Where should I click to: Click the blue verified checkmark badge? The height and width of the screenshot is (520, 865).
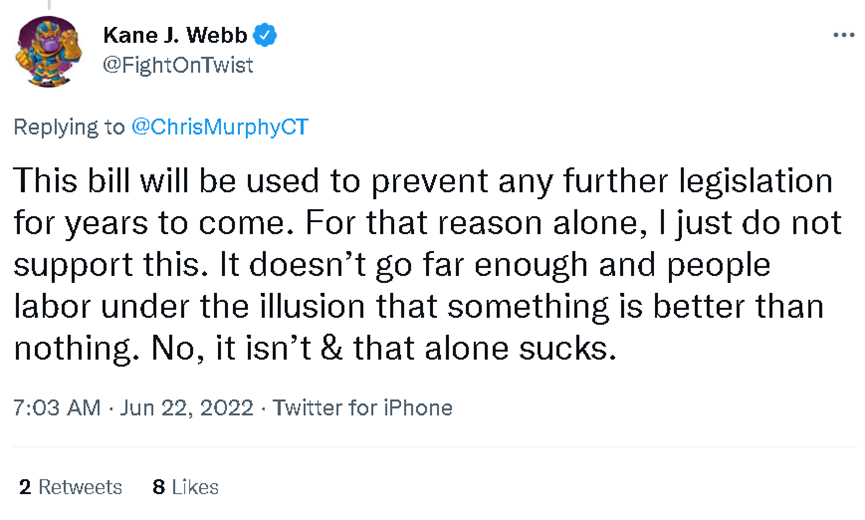point(265,35)
